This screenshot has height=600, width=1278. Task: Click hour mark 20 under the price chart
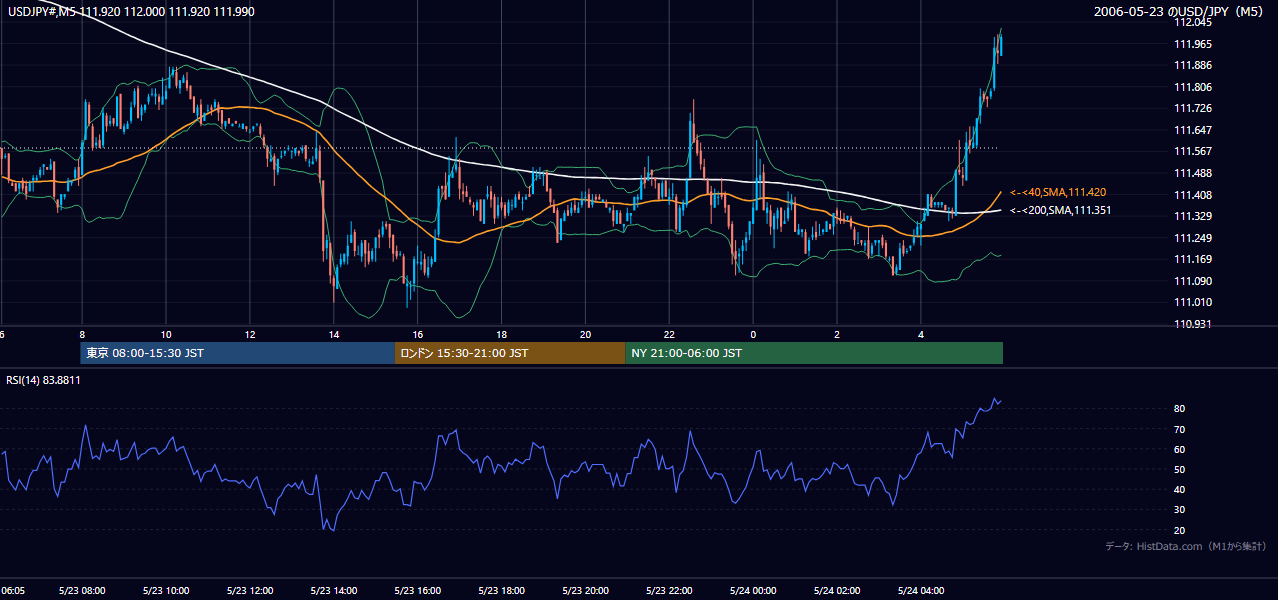585,335
